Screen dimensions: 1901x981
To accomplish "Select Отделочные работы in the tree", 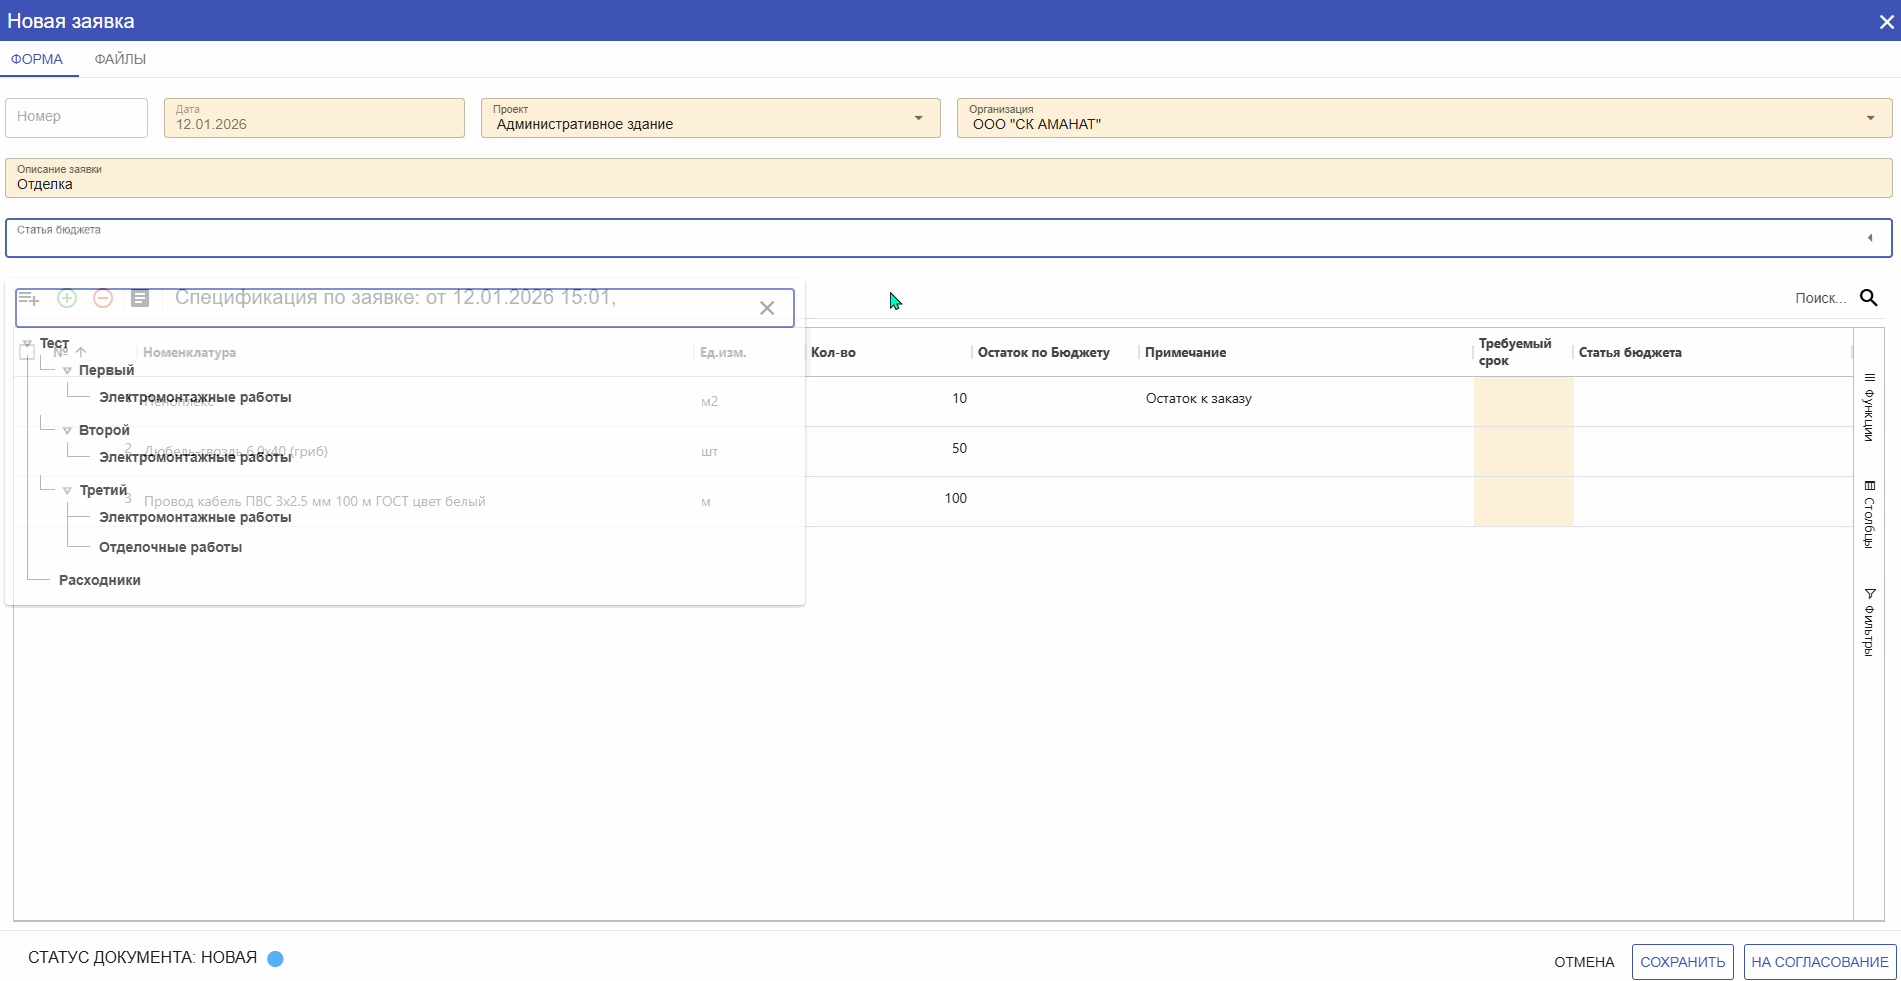I will tap(170, 547).
